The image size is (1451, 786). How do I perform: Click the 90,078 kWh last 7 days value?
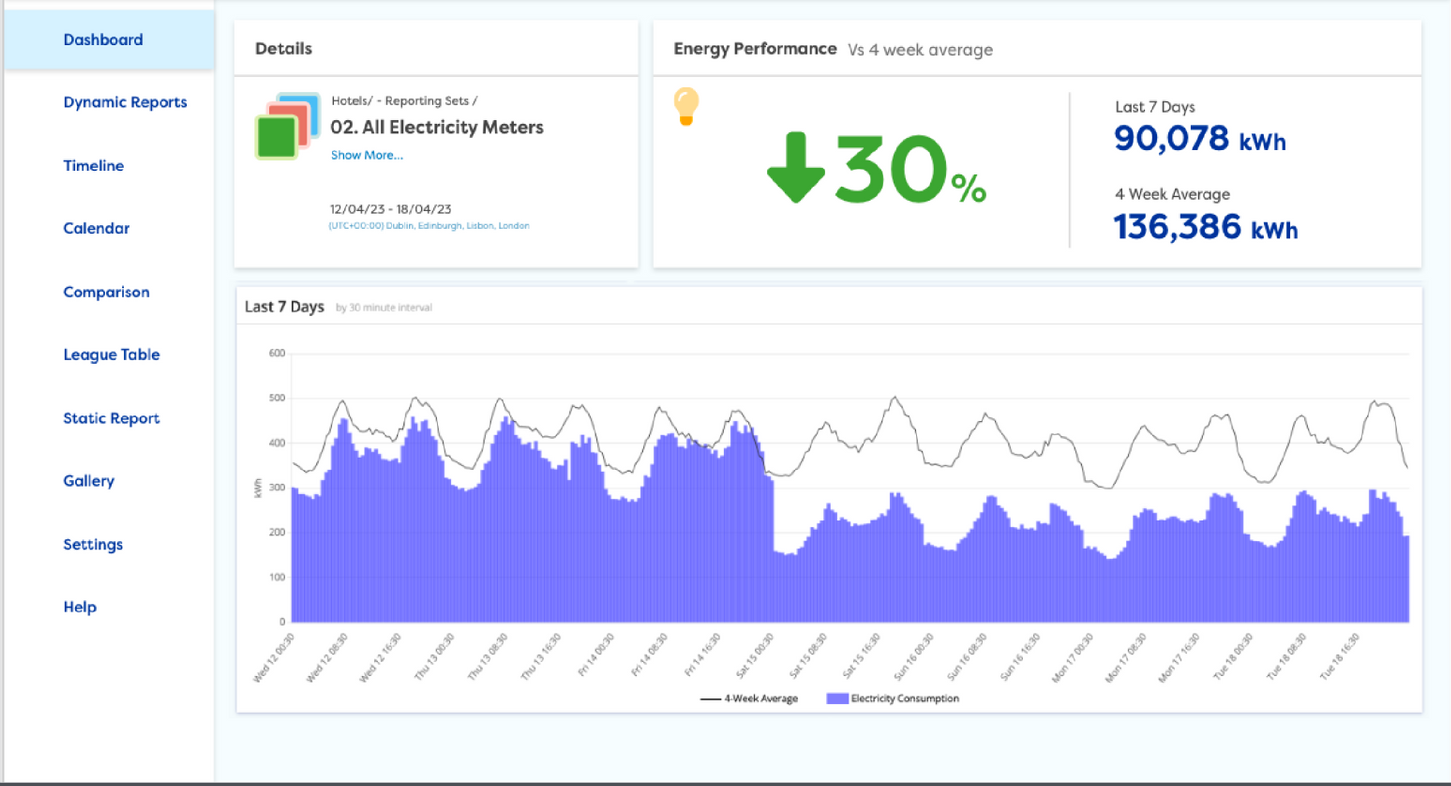(1200, 139)
